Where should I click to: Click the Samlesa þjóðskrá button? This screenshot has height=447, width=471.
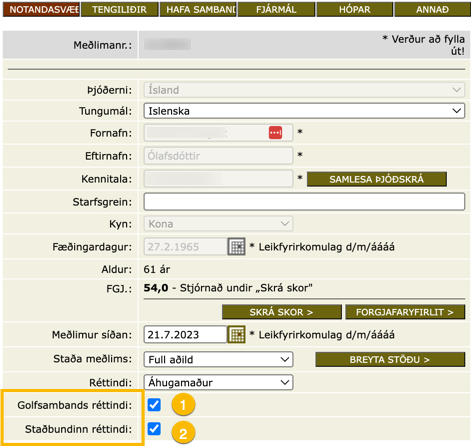[377, 179]
